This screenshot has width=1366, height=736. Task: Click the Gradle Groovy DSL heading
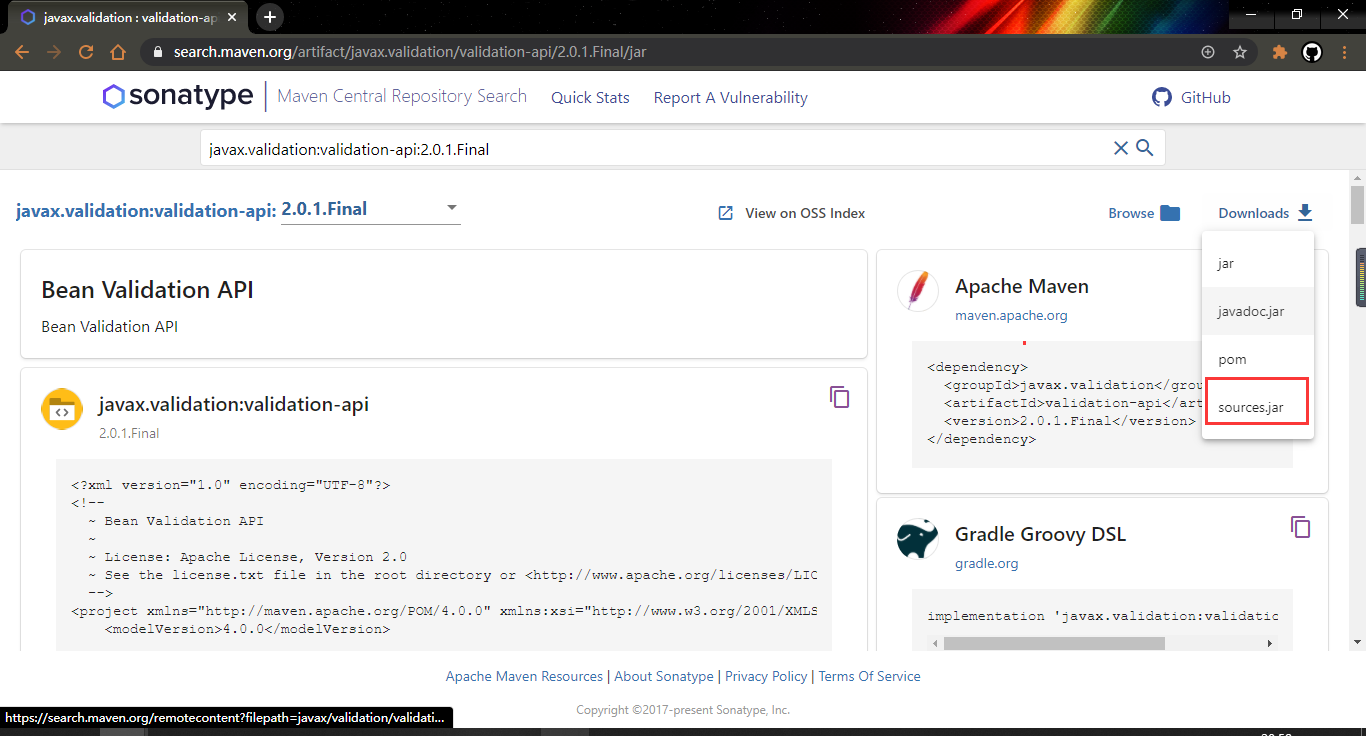(x=1040, y=534)
